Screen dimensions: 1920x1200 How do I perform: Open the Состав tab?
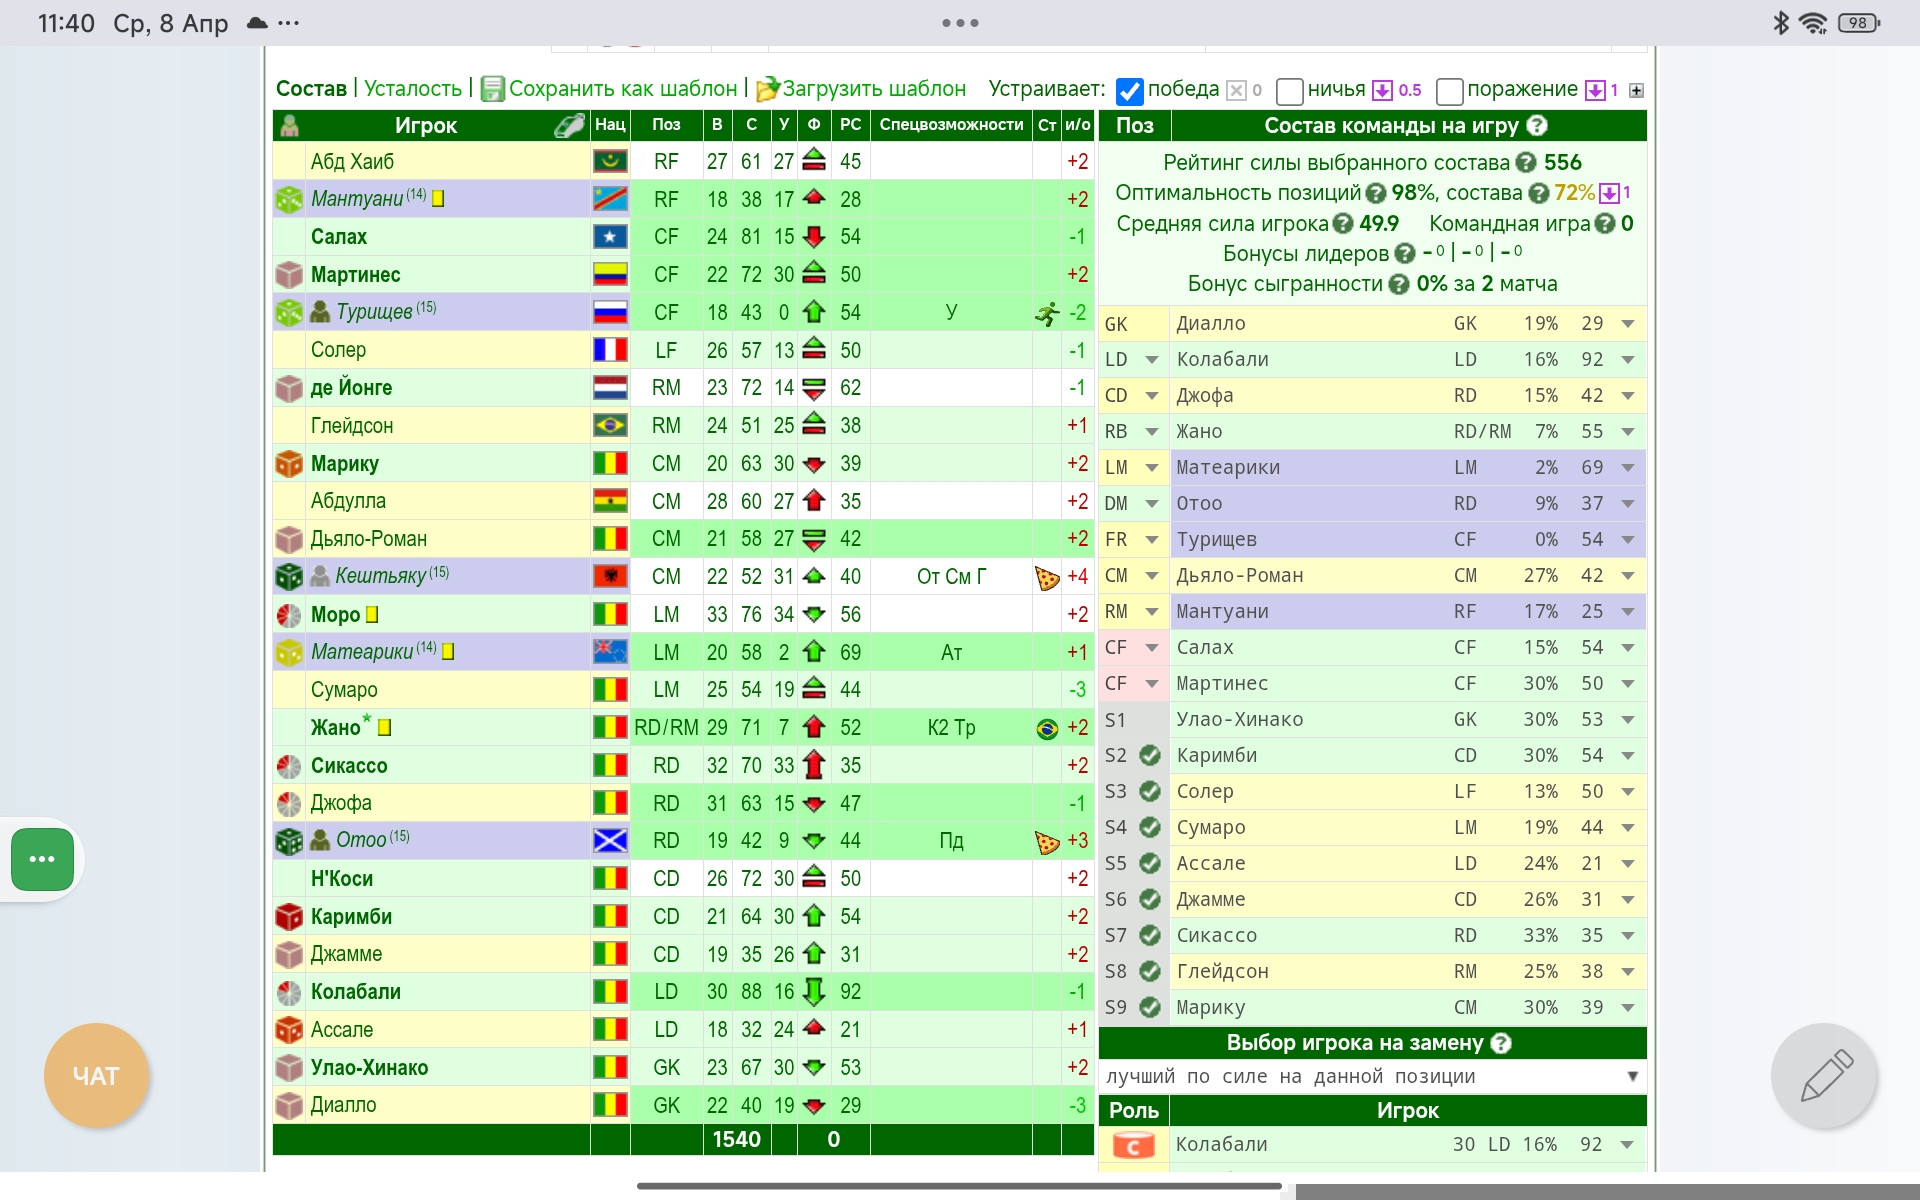311,89
